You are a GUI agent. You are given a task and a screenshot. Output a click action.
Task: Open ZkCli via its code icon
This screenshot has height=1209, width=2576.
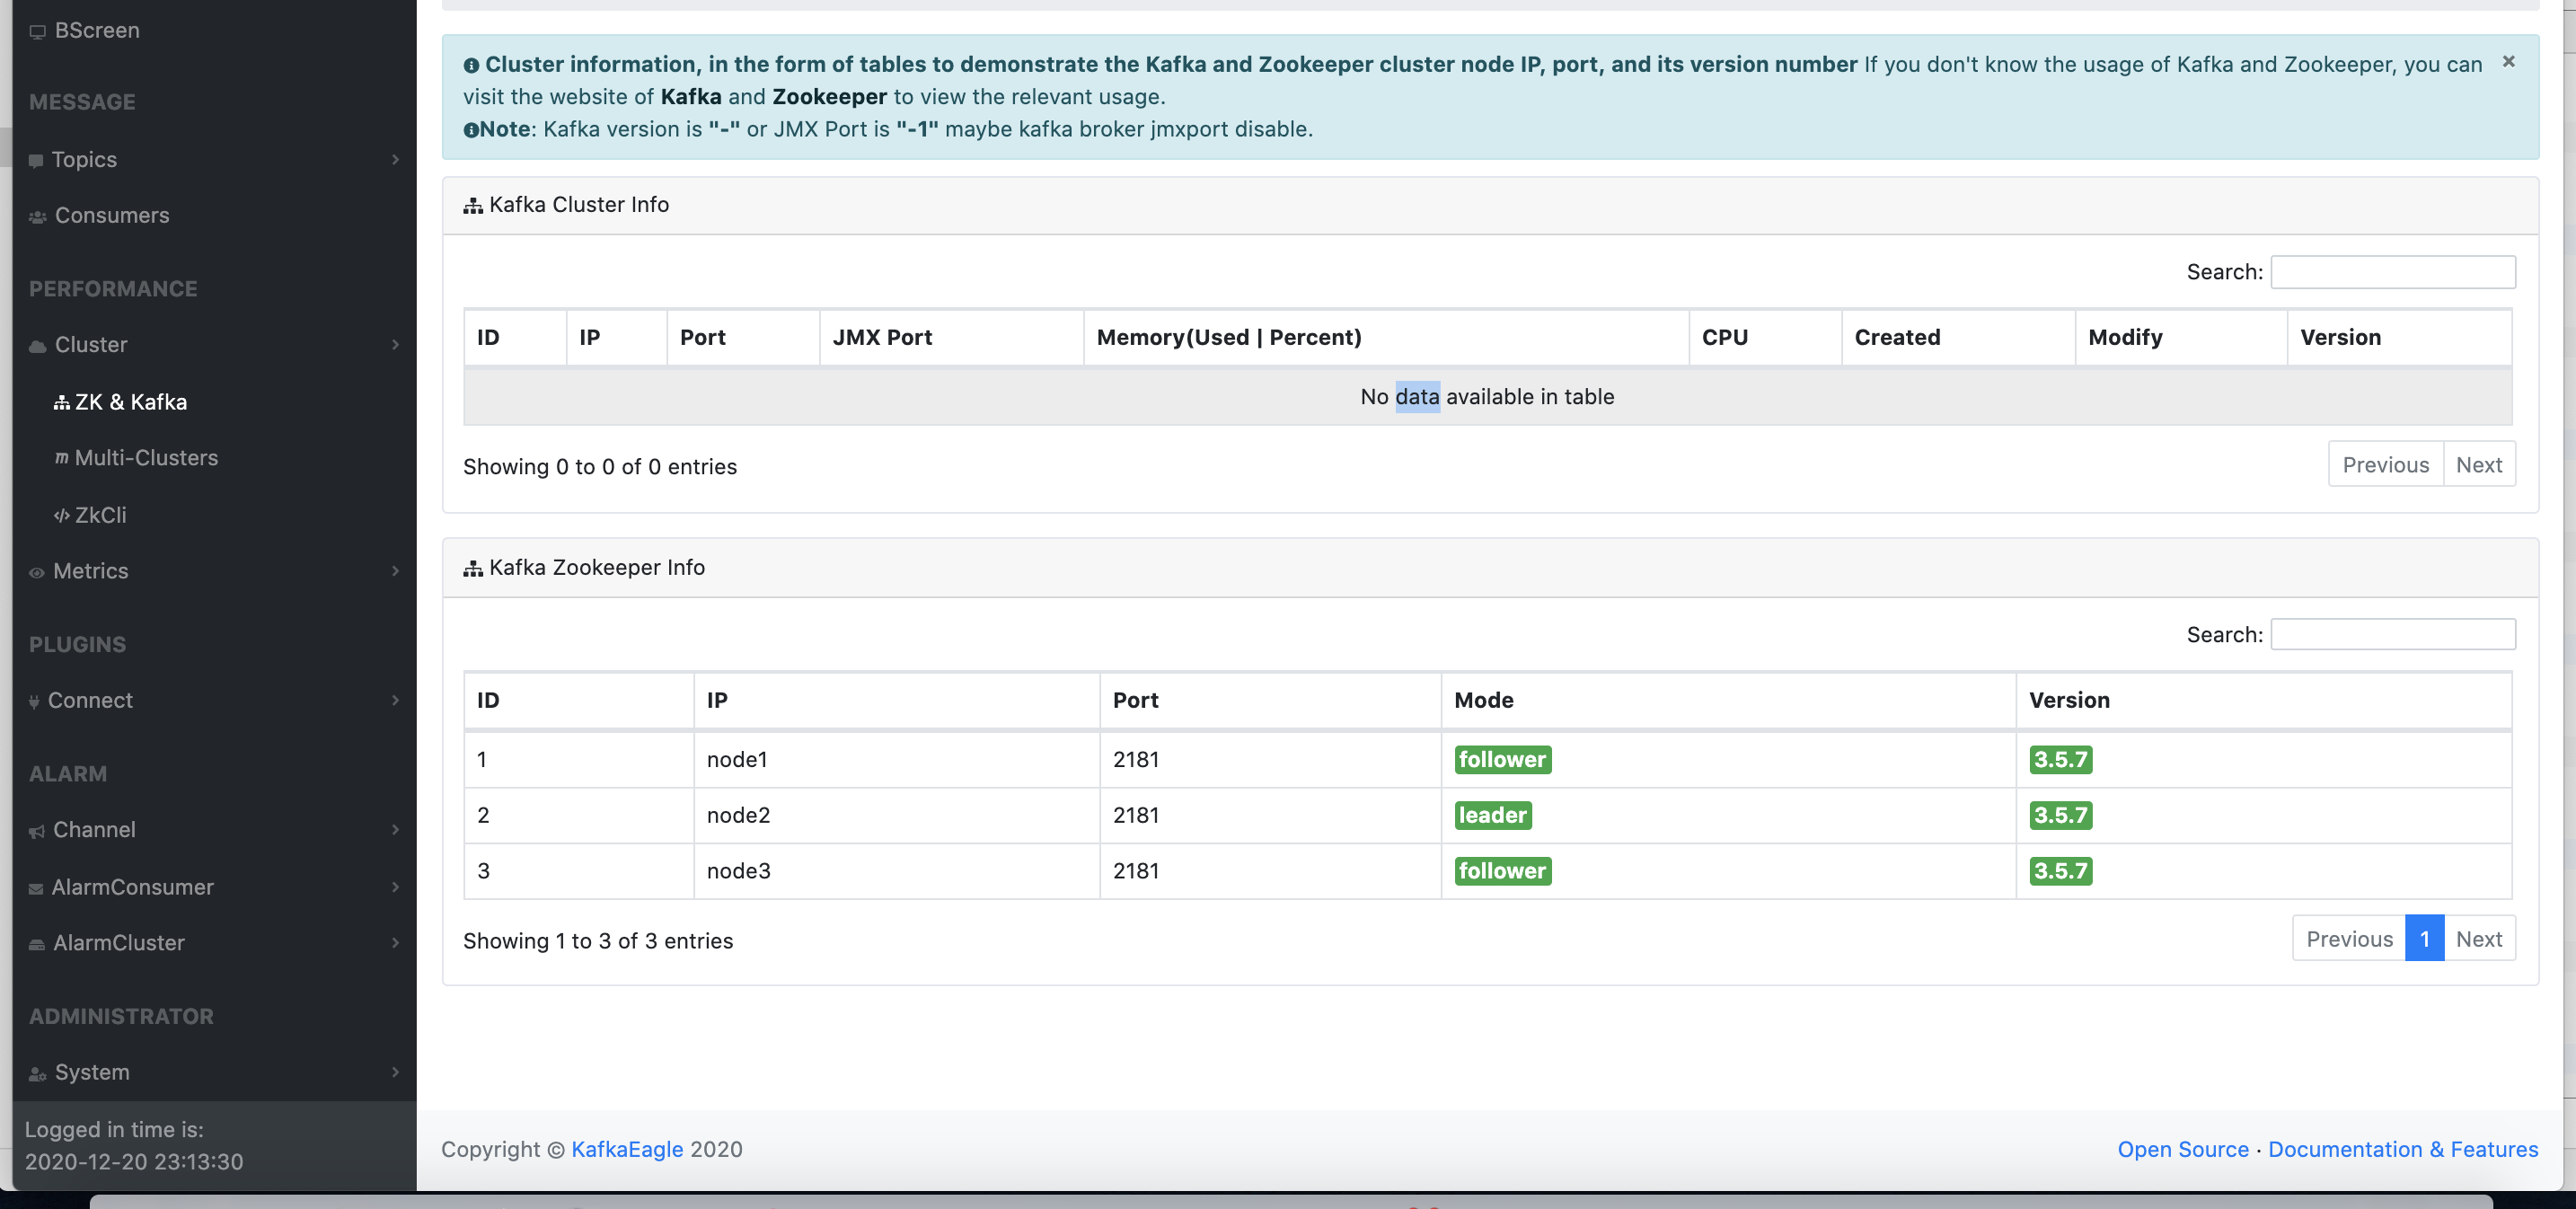click(60, 515)
